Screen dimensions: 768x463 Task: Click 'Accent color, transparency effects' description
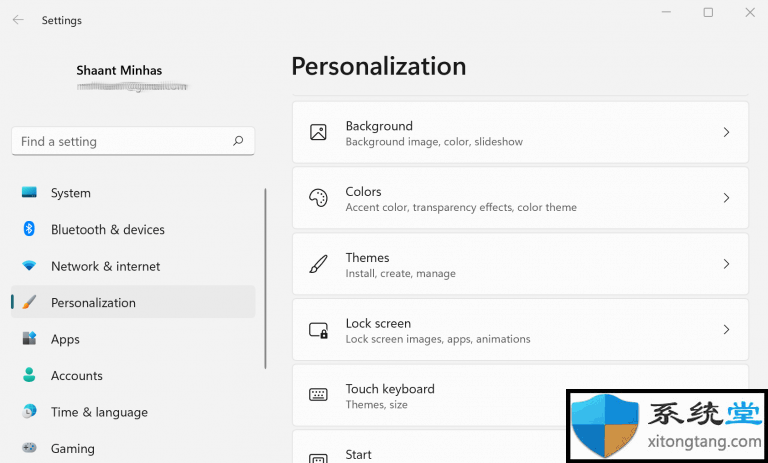point(461,208)
